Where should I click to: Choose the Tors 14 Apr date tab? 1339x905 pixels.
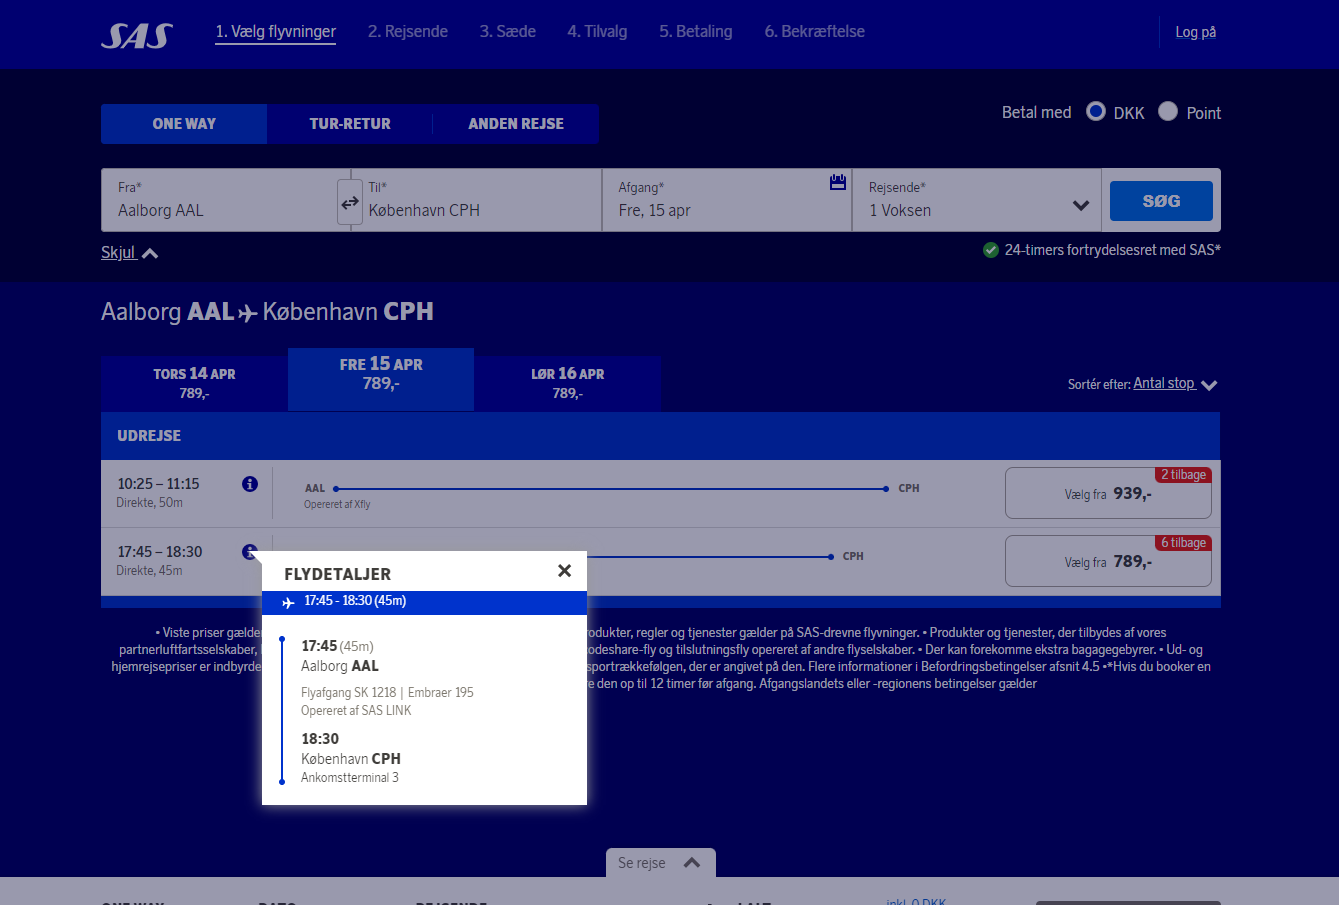click(x=194, y=383)
